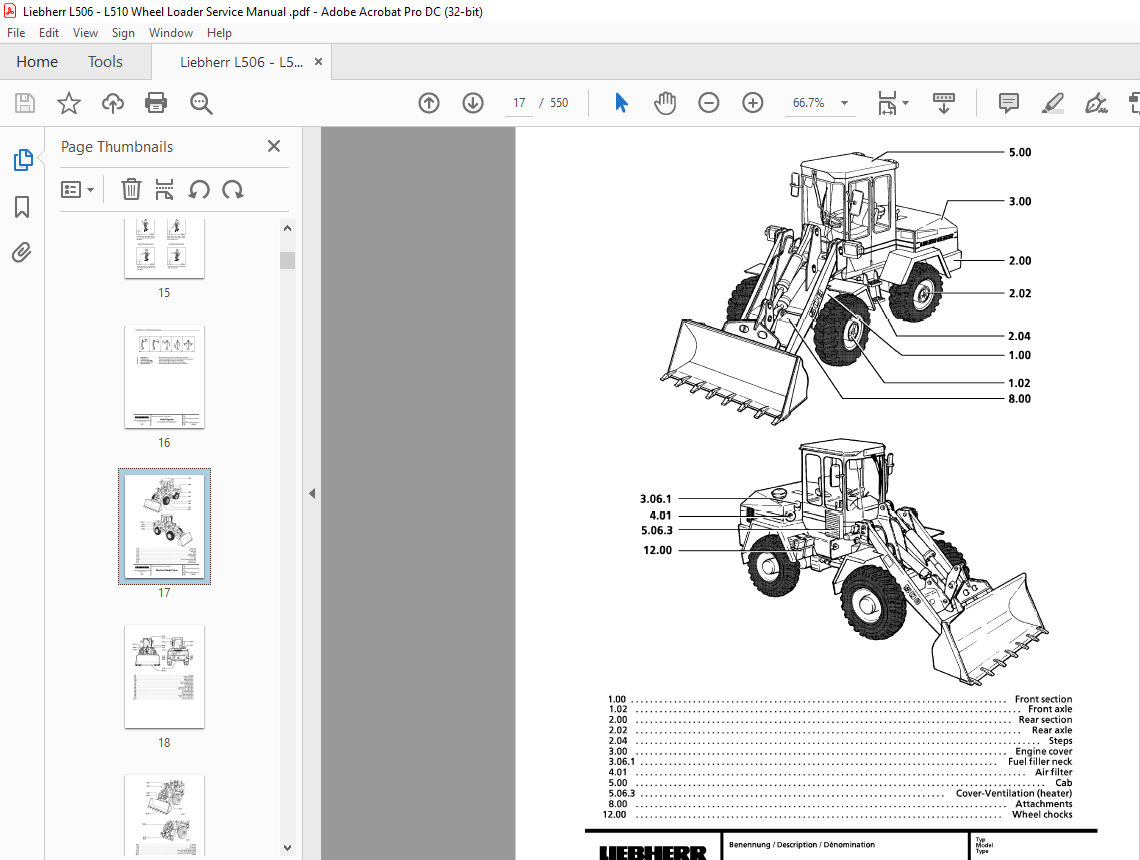Viewport: 1140px width, 860px height.
Task: Click the thumbnails scrollbar handle
Action: (x=287, y=260)
